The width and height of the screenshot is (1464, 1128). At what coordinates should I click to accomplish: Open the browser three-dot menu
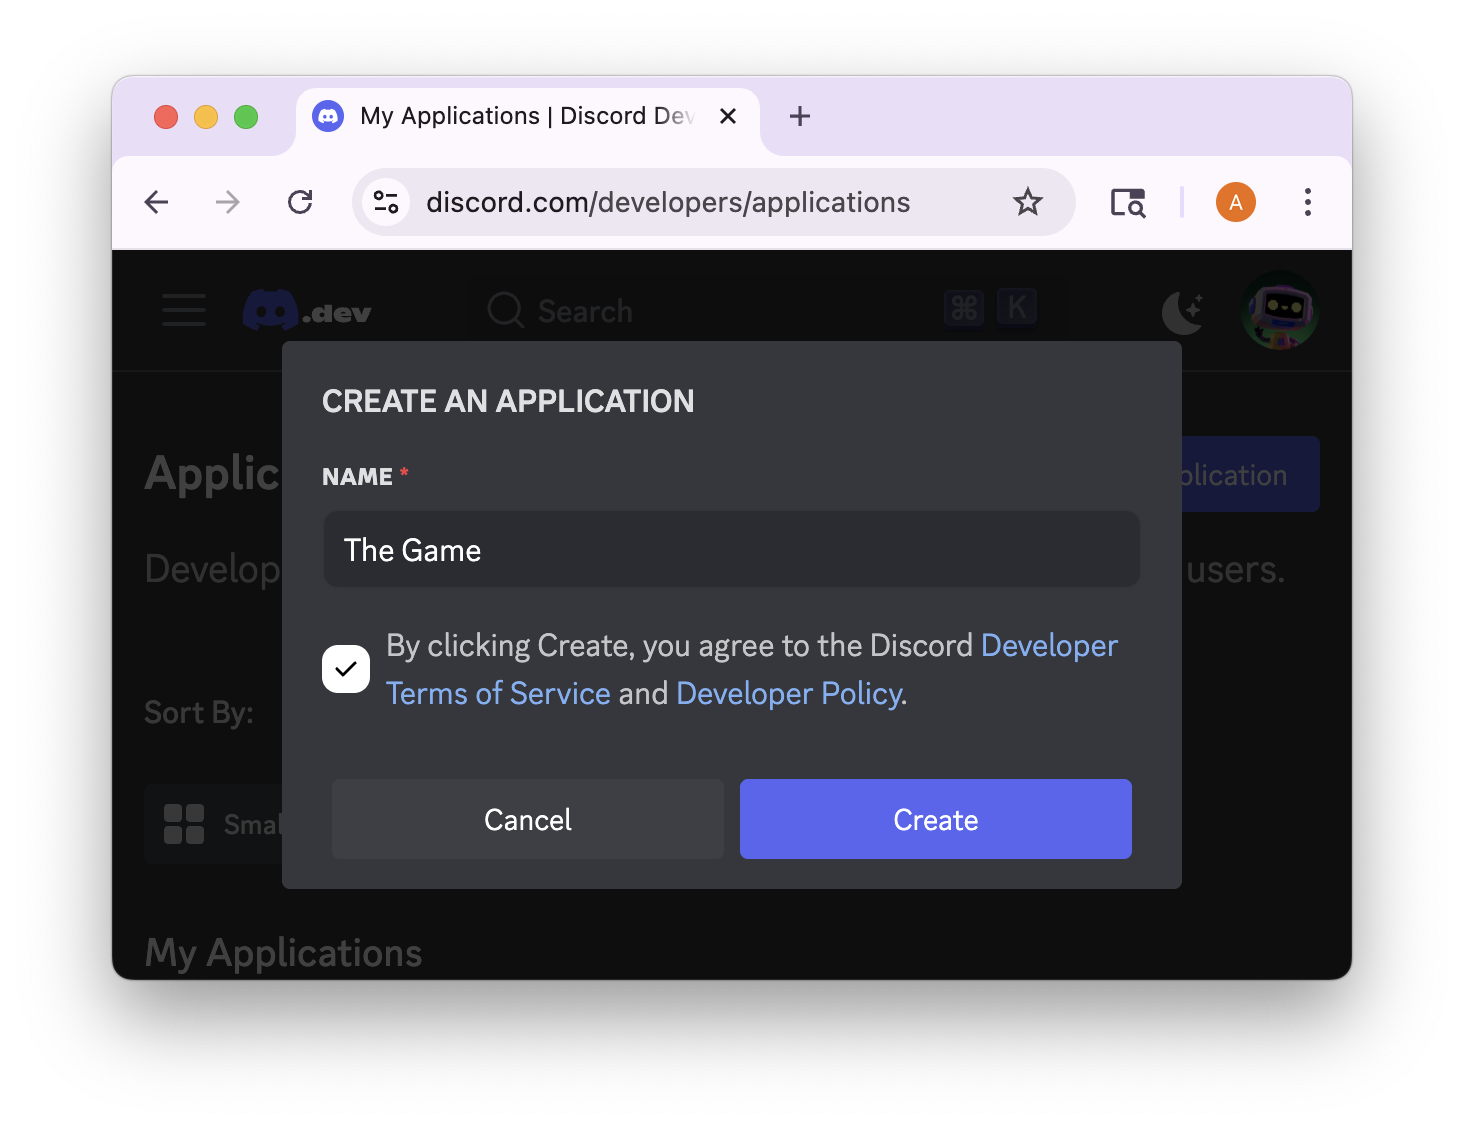coord(1307,201)
